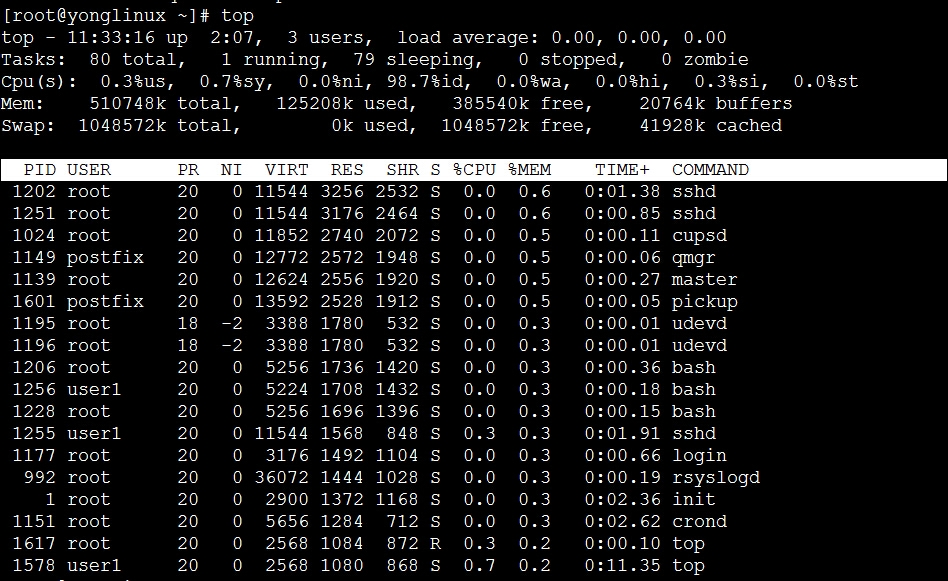Select PID 1251 in process list
The width and height of the screenshot is (948, 581).
34,214
